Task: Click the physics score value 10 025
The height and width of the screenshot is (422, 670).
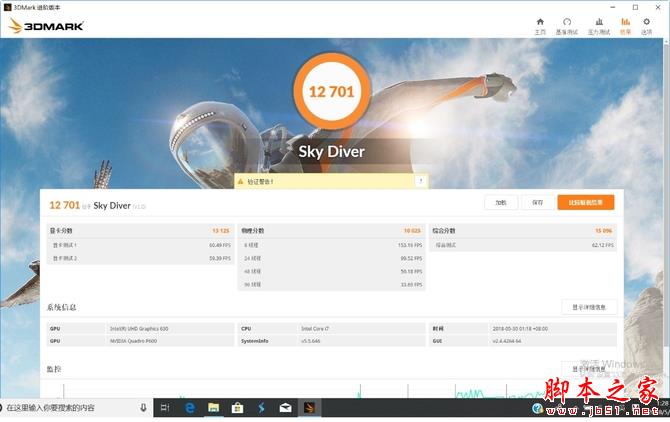Action: tap(412, 231)
